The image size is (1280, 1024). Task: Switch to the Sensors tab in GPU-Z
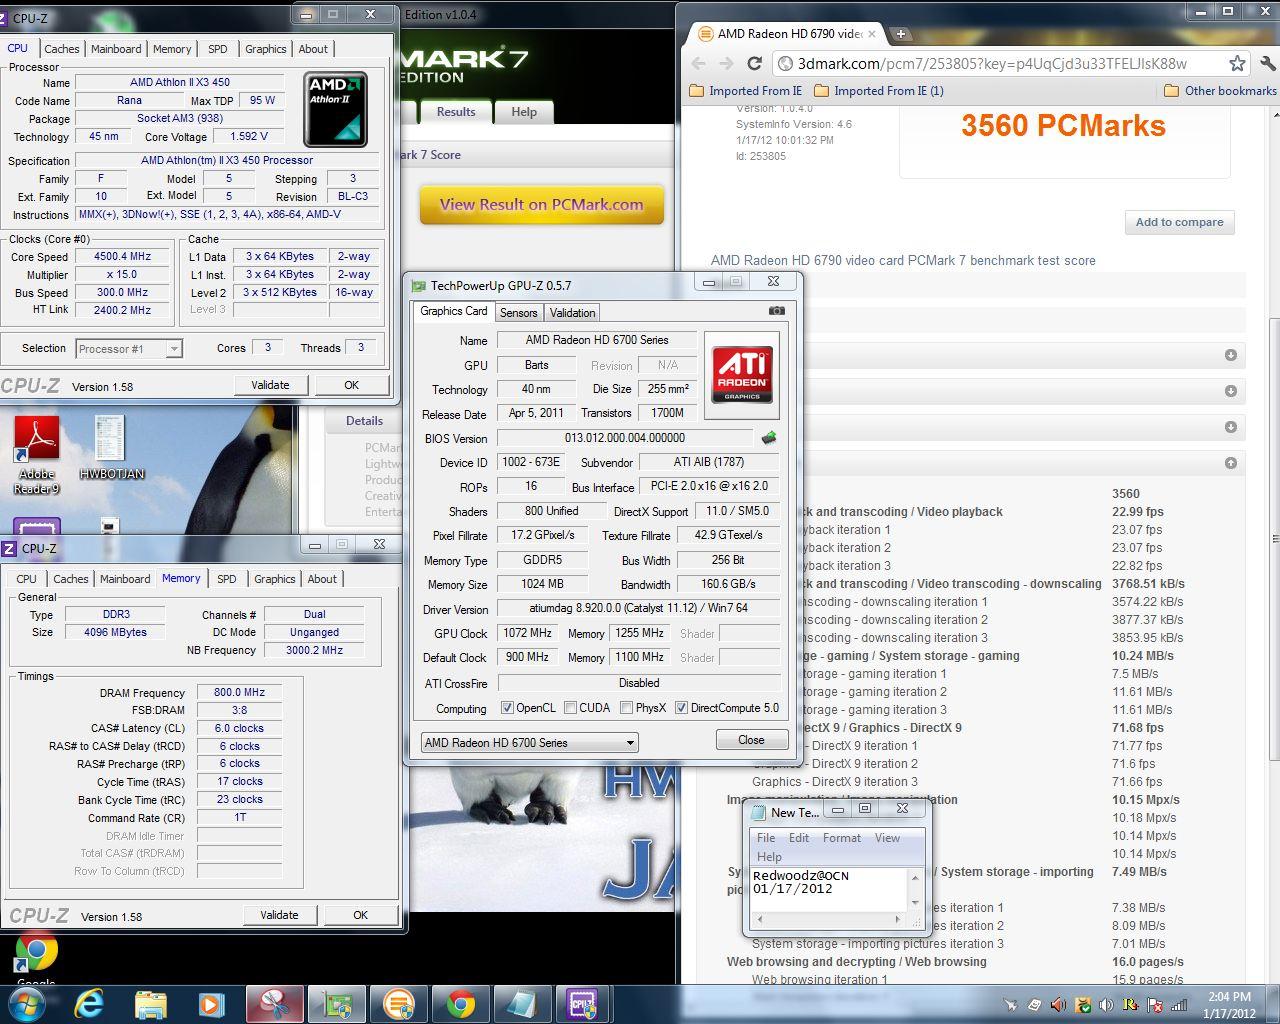(518, 313)
